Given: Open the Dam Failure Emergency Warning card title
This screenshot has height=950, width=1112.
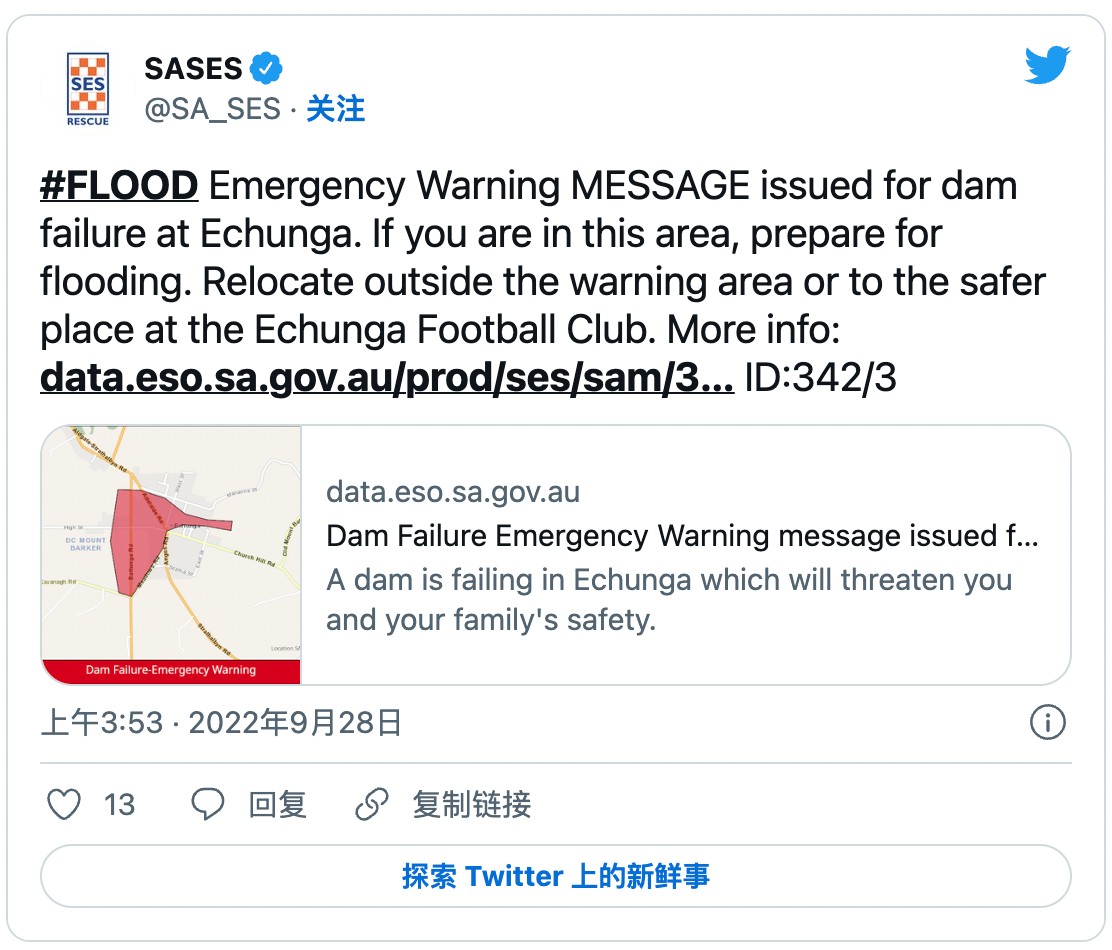Looking at the screenshot, I should click(x=682, y=536).
